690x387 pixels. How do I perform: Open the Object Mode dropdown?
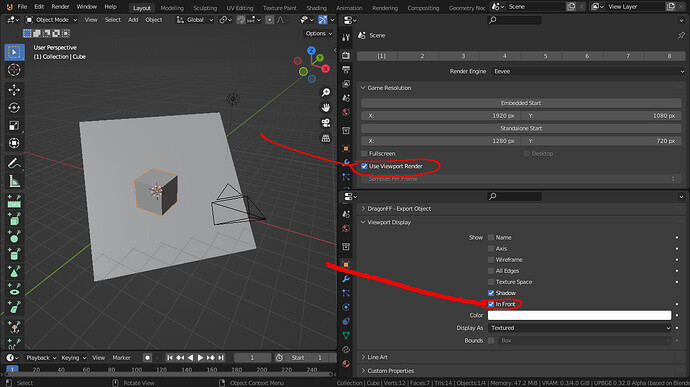(51, 20)
